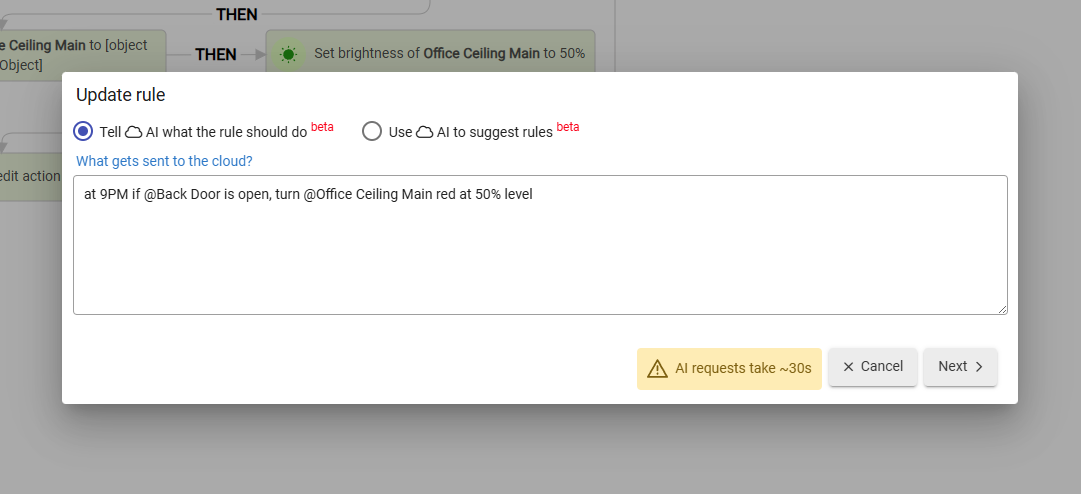Click the text area resize handle
1081x494 pixels.
tap(1001, 309)
